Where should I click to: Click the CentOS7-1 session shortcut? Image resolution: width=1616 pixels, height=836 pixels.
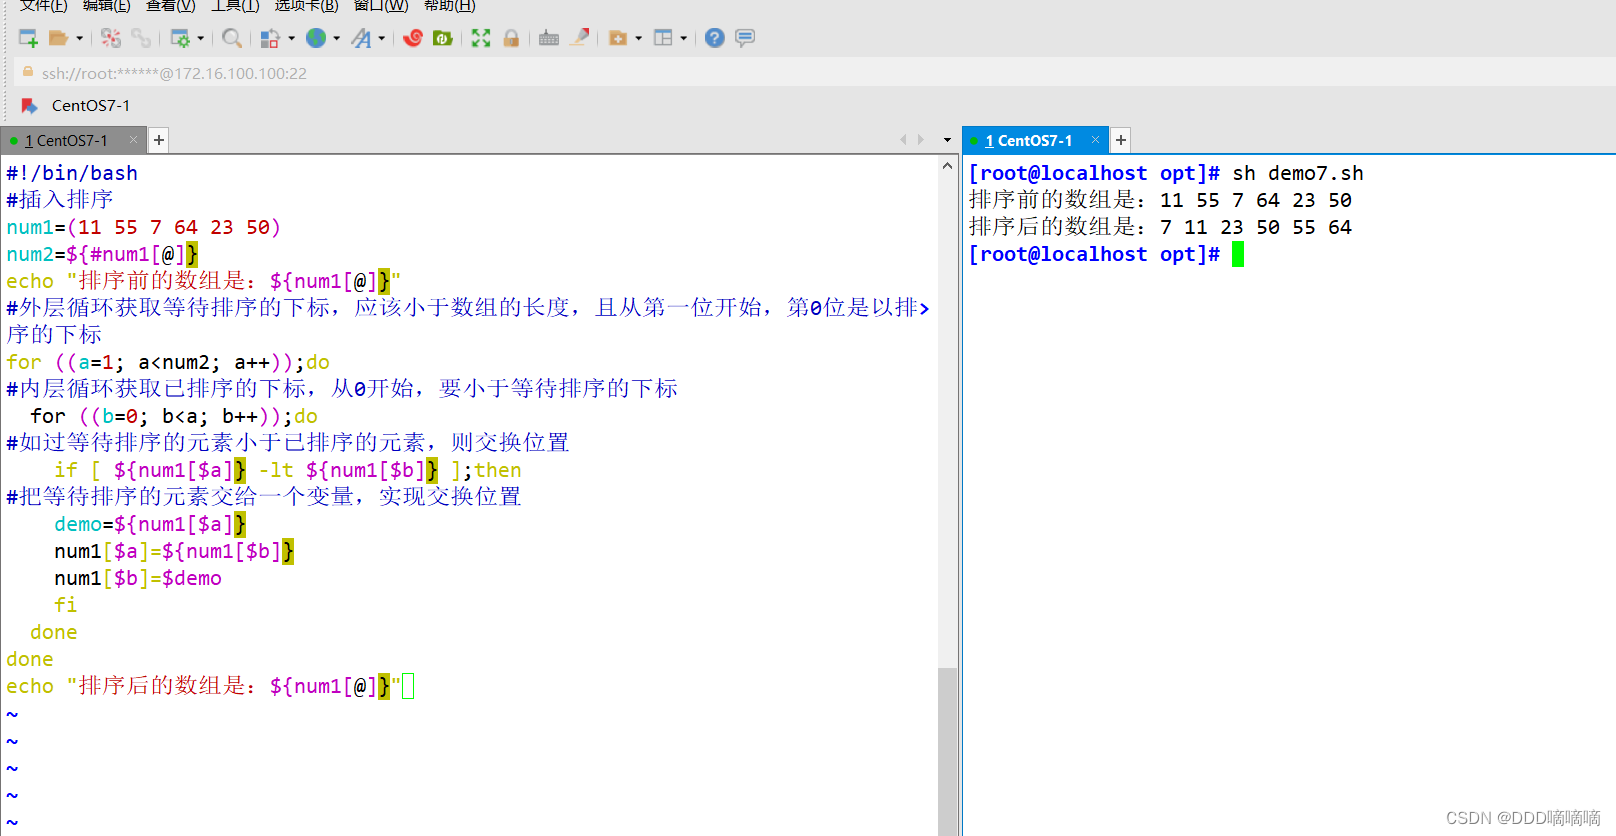click(x=90, y=106)
